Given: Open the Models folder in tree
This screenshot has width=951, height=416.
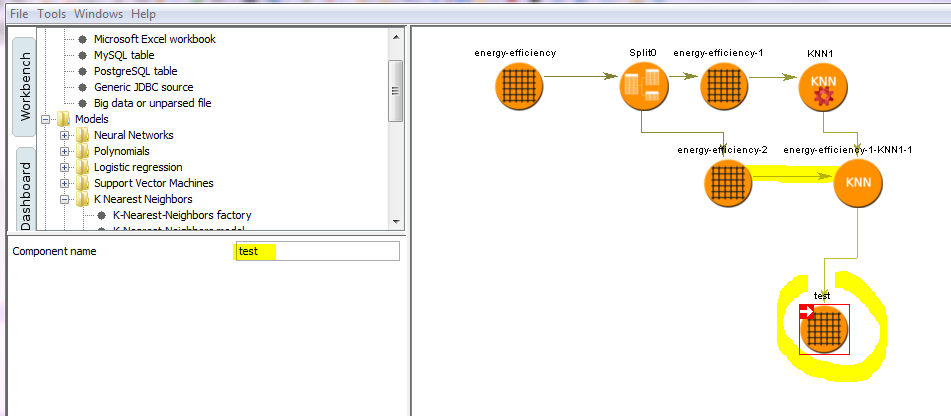Looking at the screenshot, I should [x=91, y=119].
